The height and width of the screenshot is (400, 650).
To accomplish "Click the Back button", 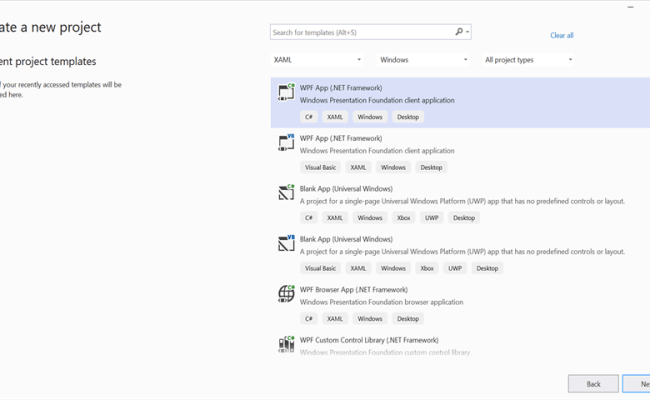I will click(x=593, y=384).
